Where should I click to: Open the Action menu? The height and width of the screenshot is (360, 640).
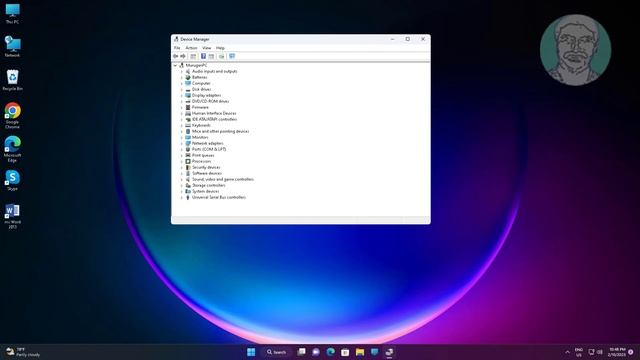point(191,48)
